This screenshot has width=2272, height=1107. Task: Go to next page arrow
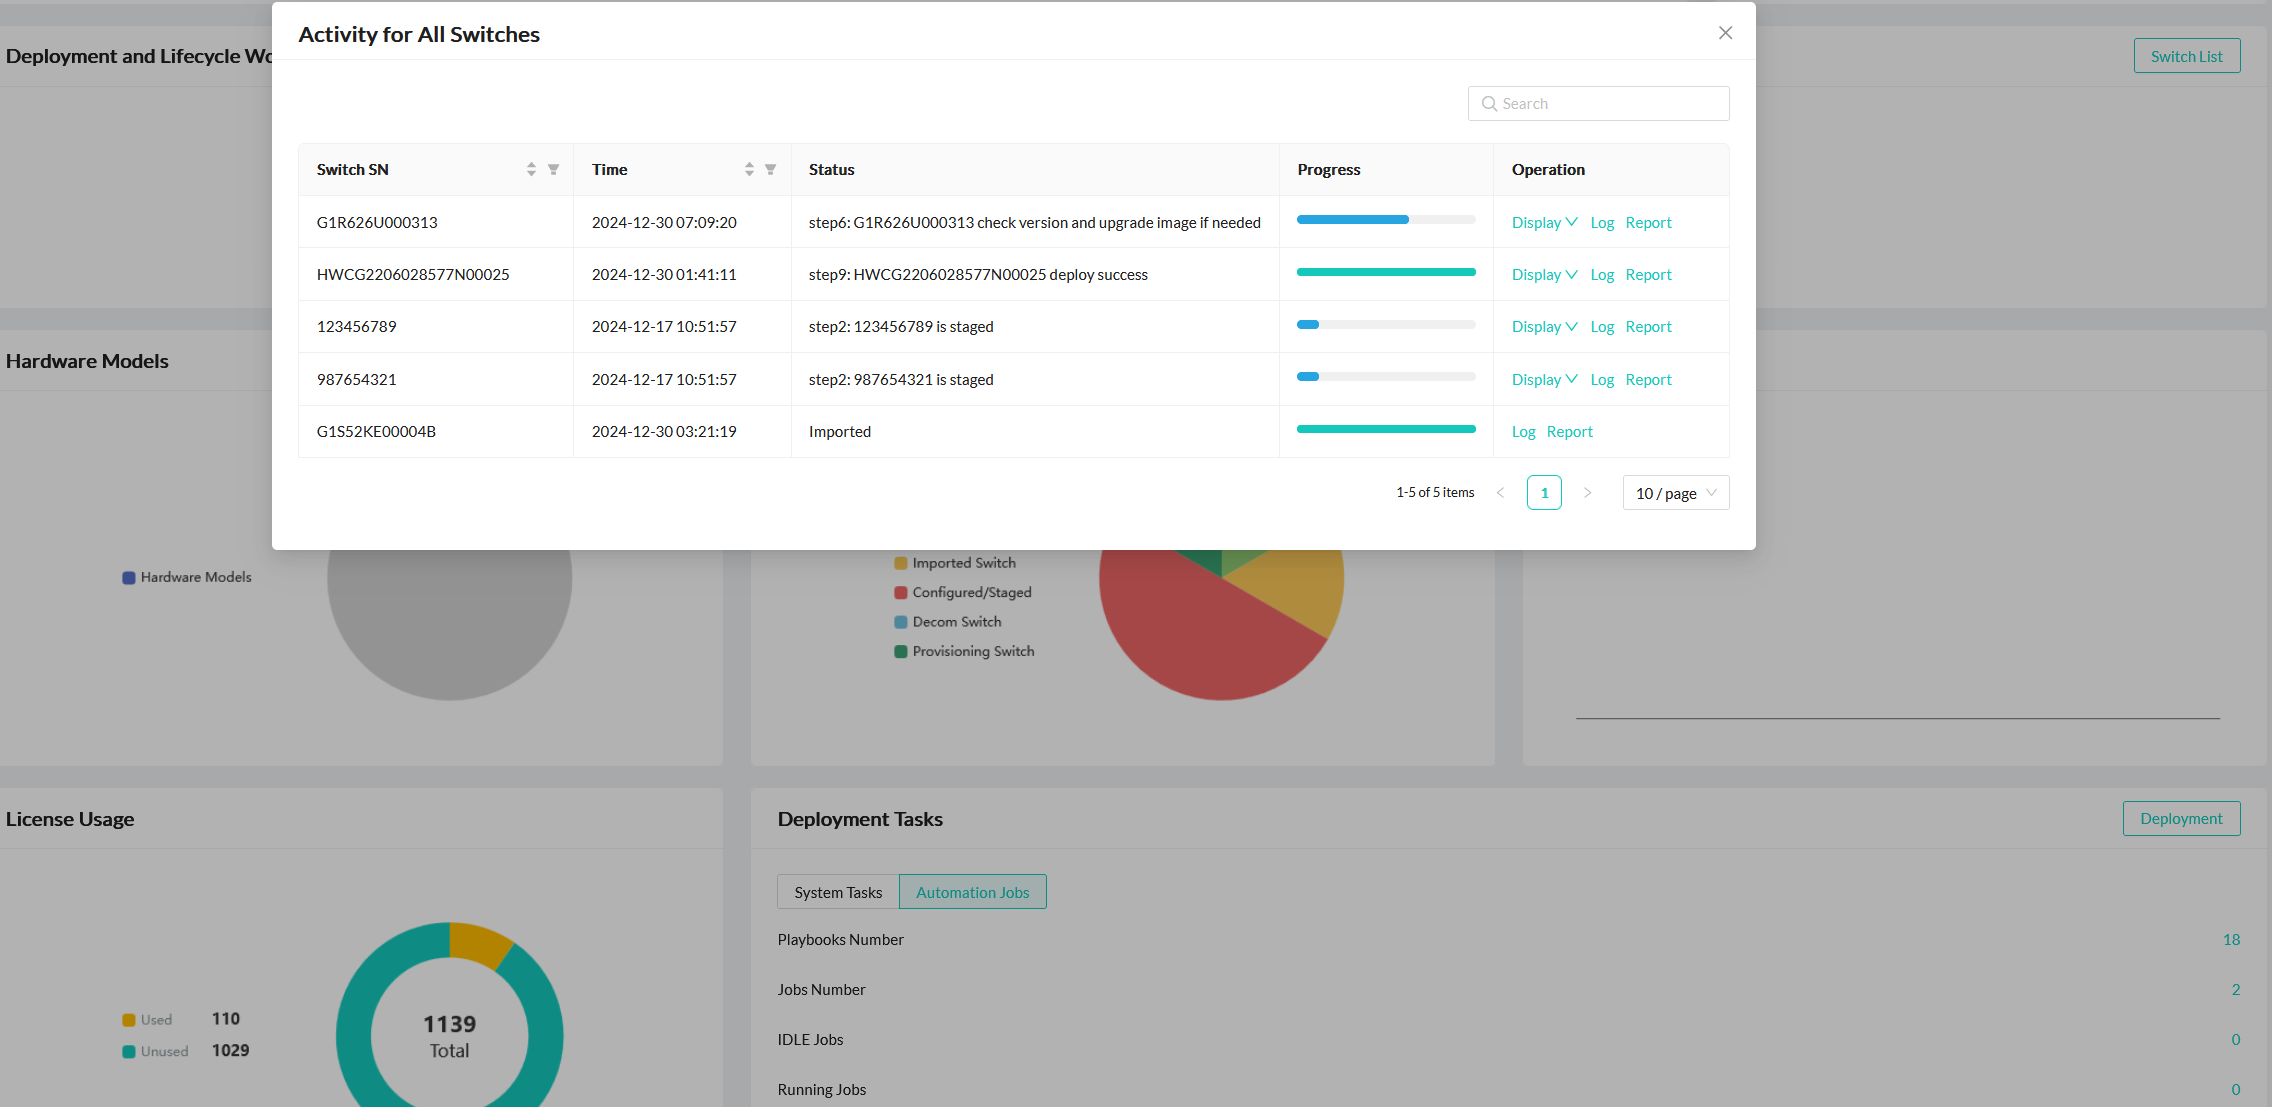coord(1587,493)
